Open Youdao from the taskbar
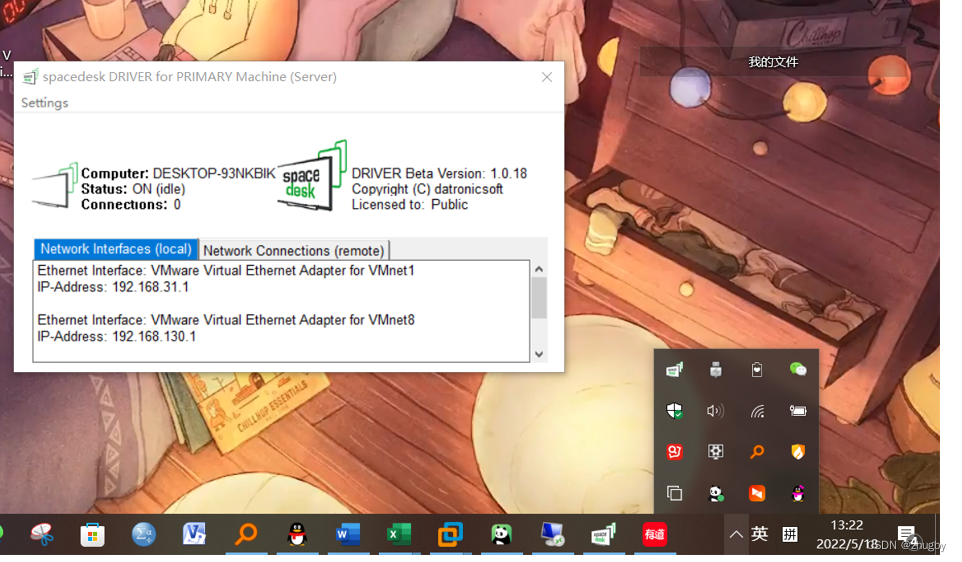This screenshot has width=962, height=562. (x=654, y=534)
